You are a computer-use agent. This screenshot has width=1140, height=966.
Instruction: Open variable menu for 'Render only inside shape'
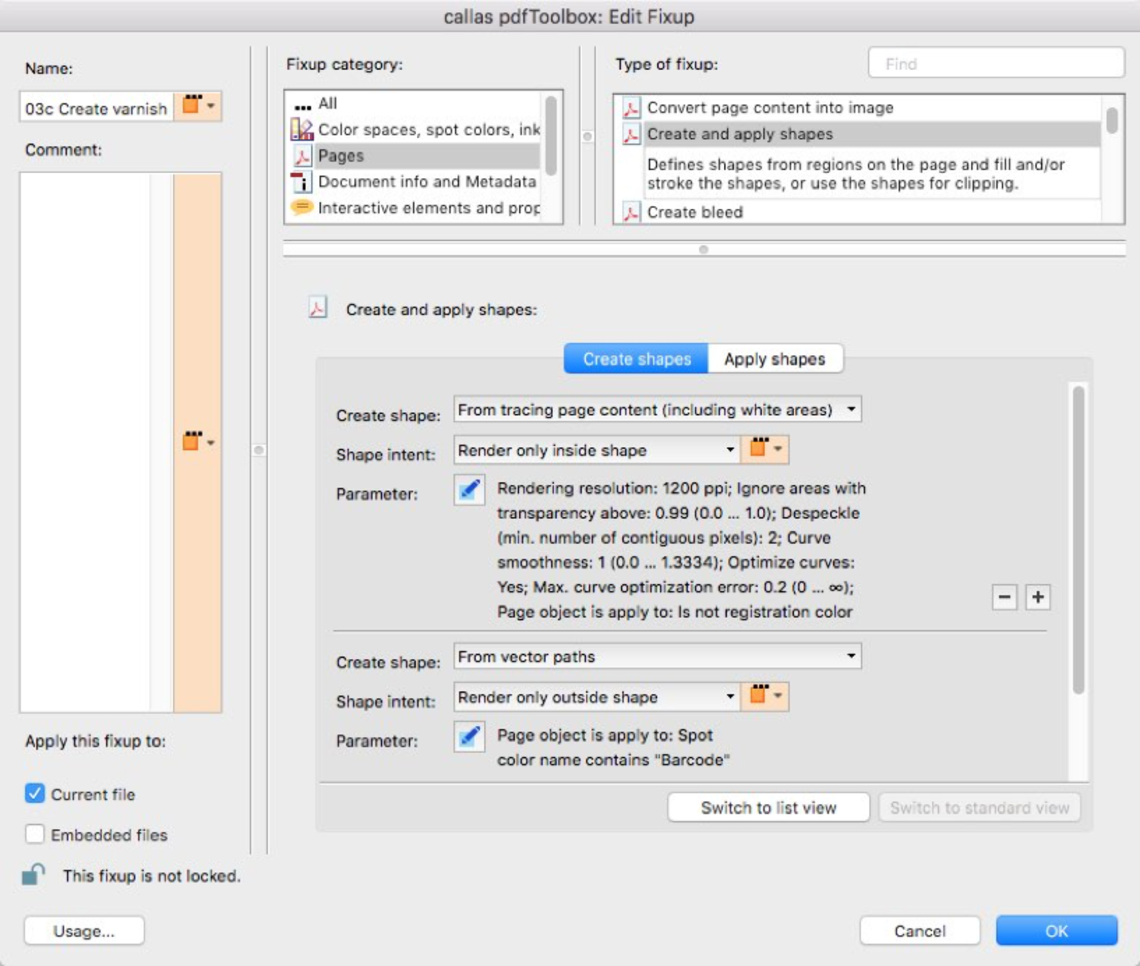pyautogui.click(x=765, y=449)
